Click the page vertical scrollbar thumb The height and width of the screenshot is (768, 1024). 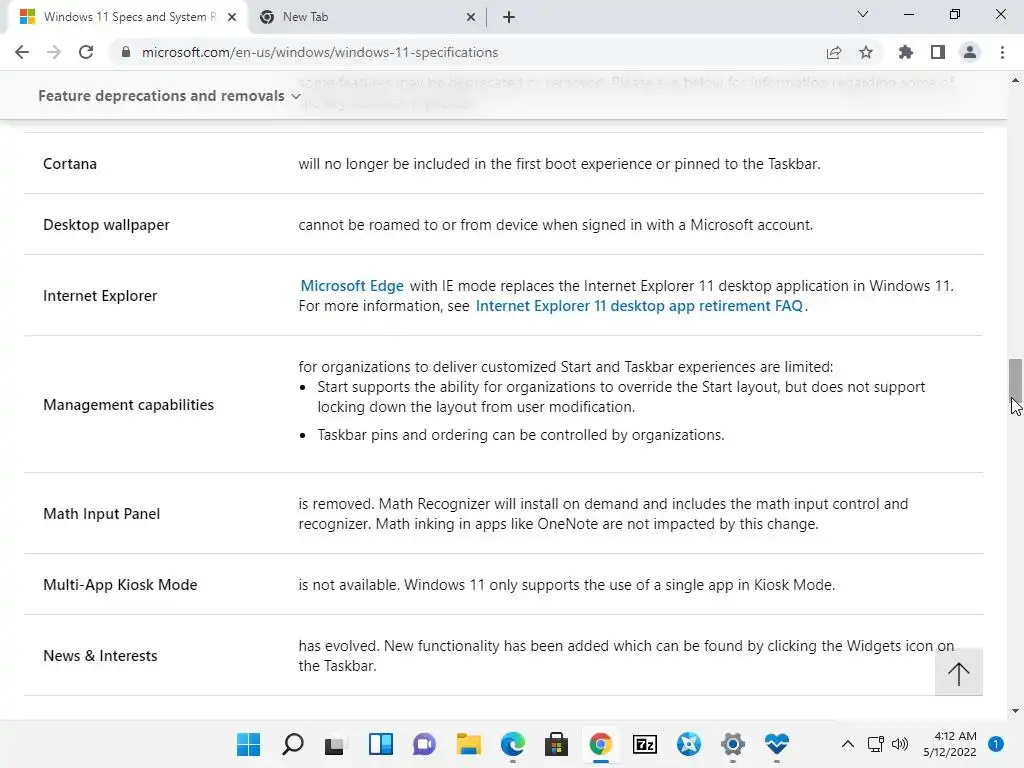(x=1015, y=379)
